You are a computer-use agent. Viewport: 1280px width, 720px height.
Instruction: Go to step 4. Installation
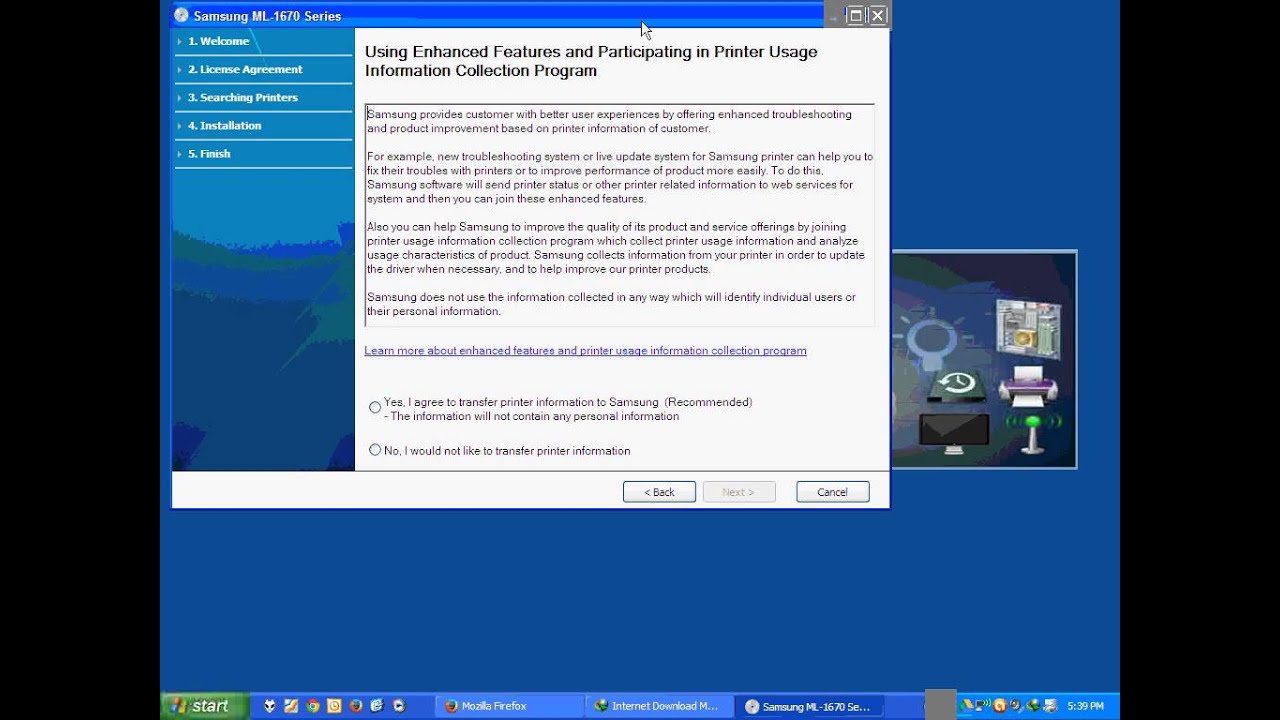point(224,125)
